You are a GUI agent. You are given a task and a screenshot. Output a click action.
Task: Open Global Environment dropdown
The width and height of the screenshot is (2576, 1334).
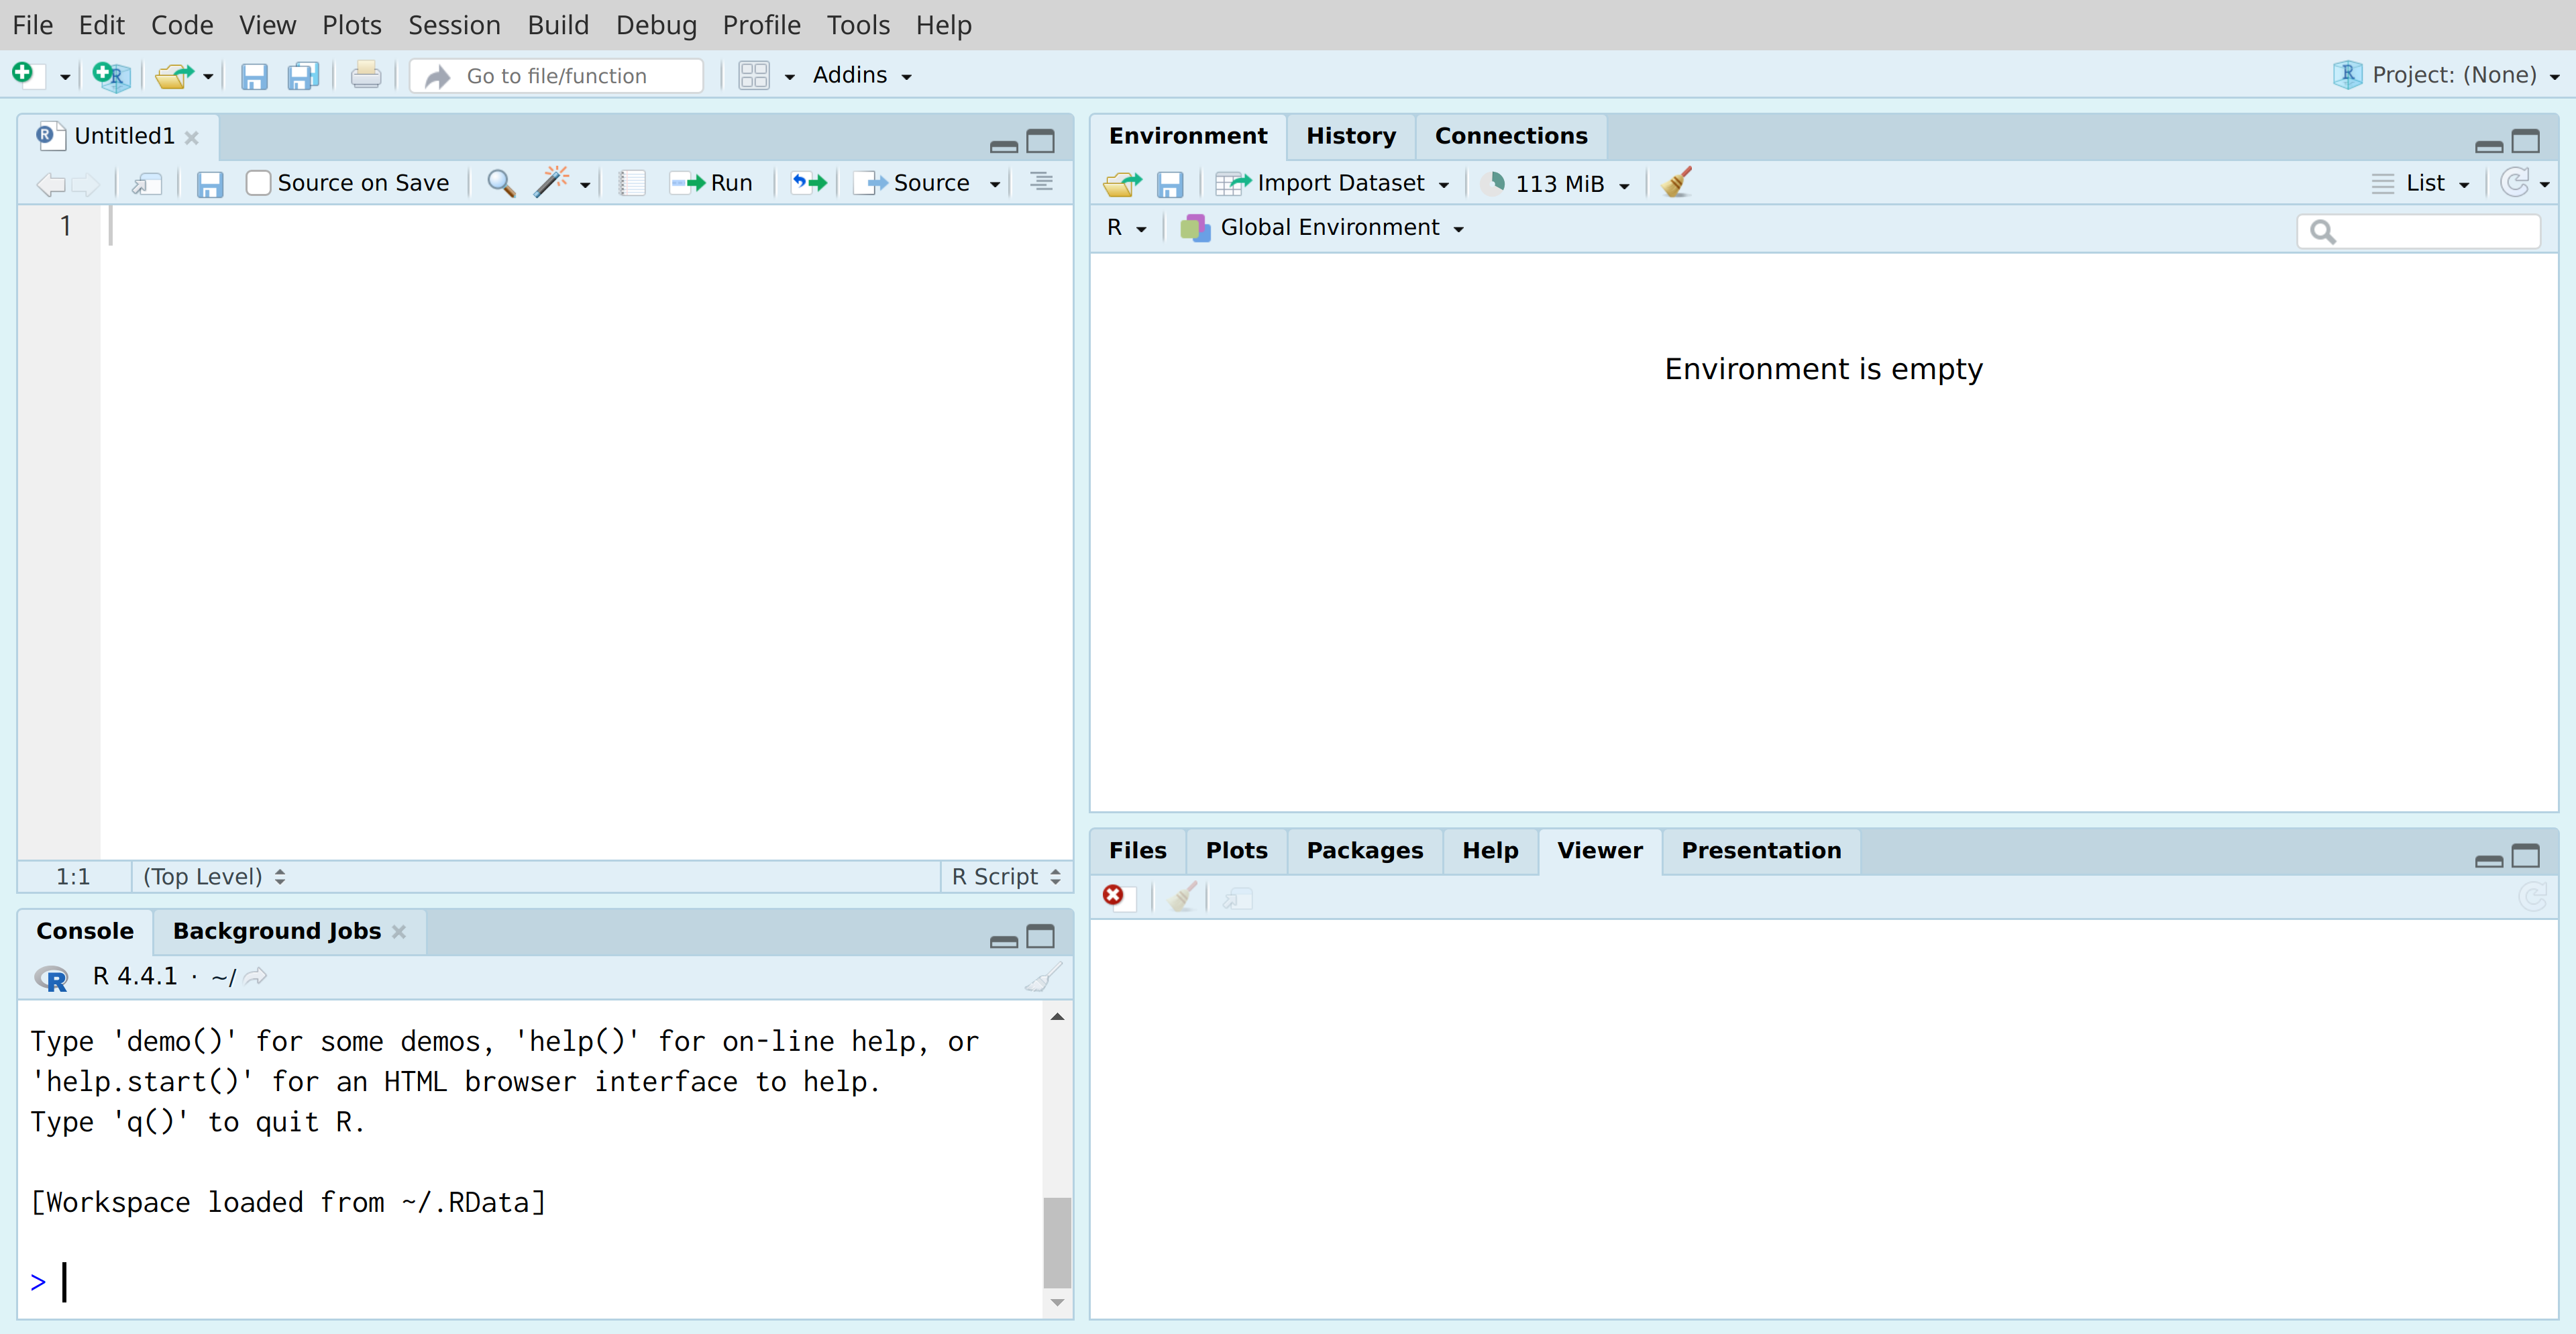pyautogui.click(x=1322, y=228)
